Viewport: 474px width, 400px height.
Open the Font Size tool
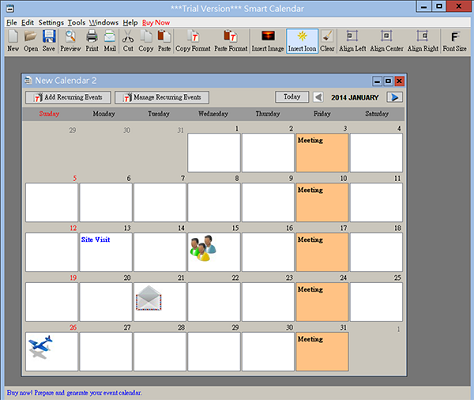click(x=455, y=41)
